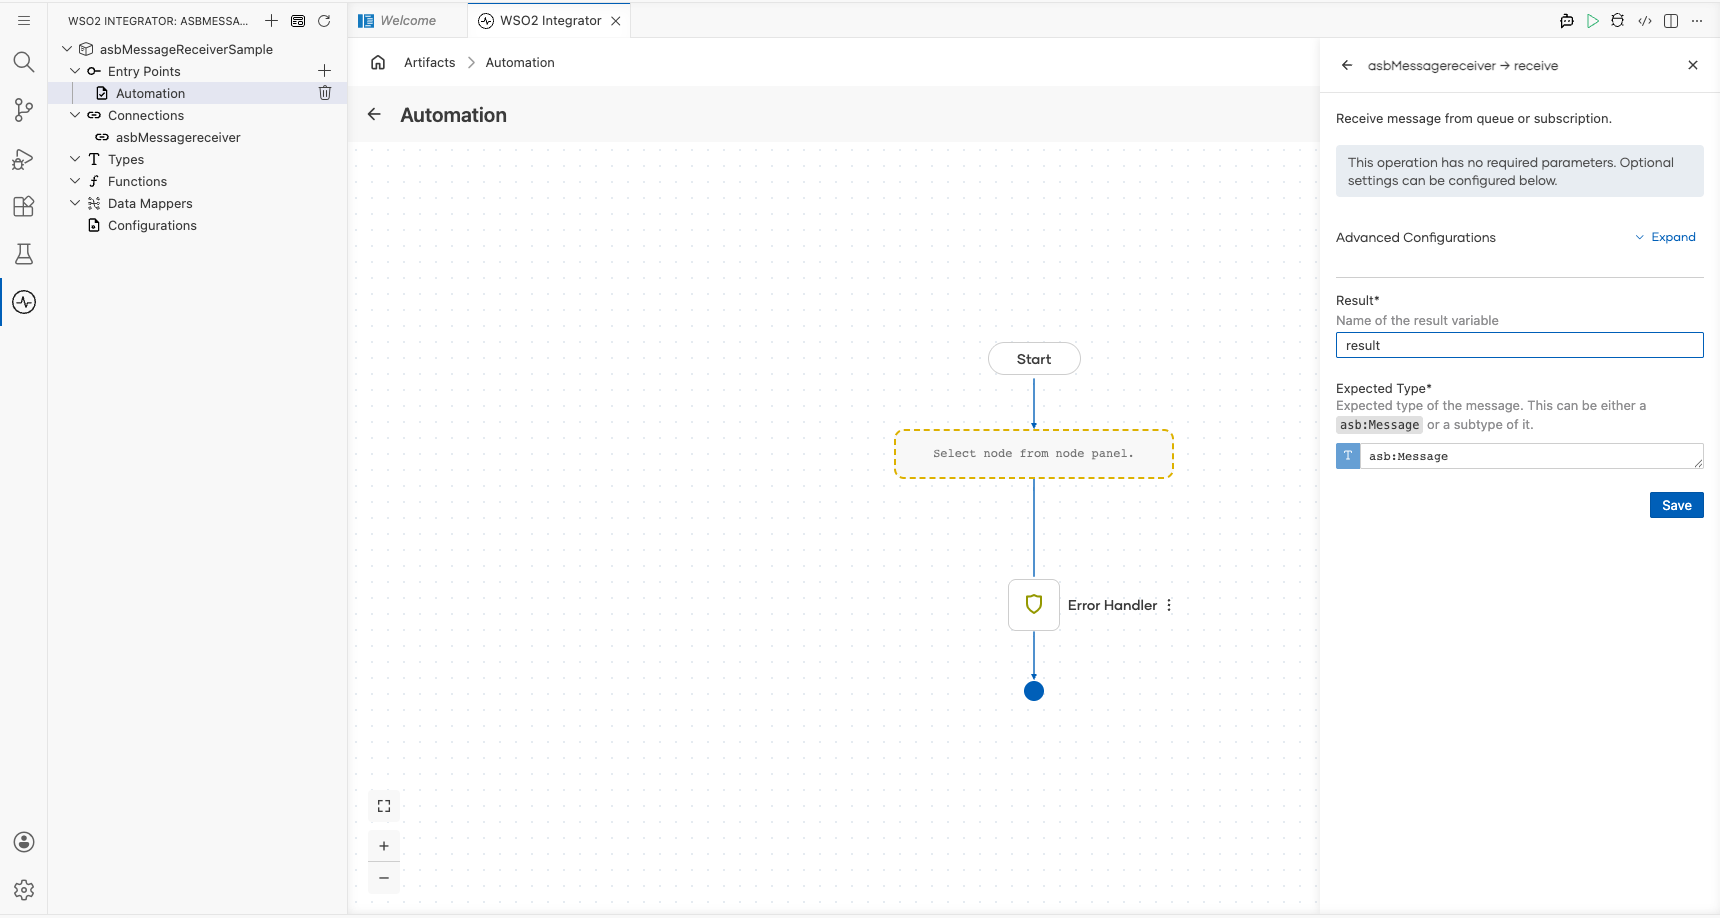Click the Automation breadcrumb

click(x=520, y=62)
